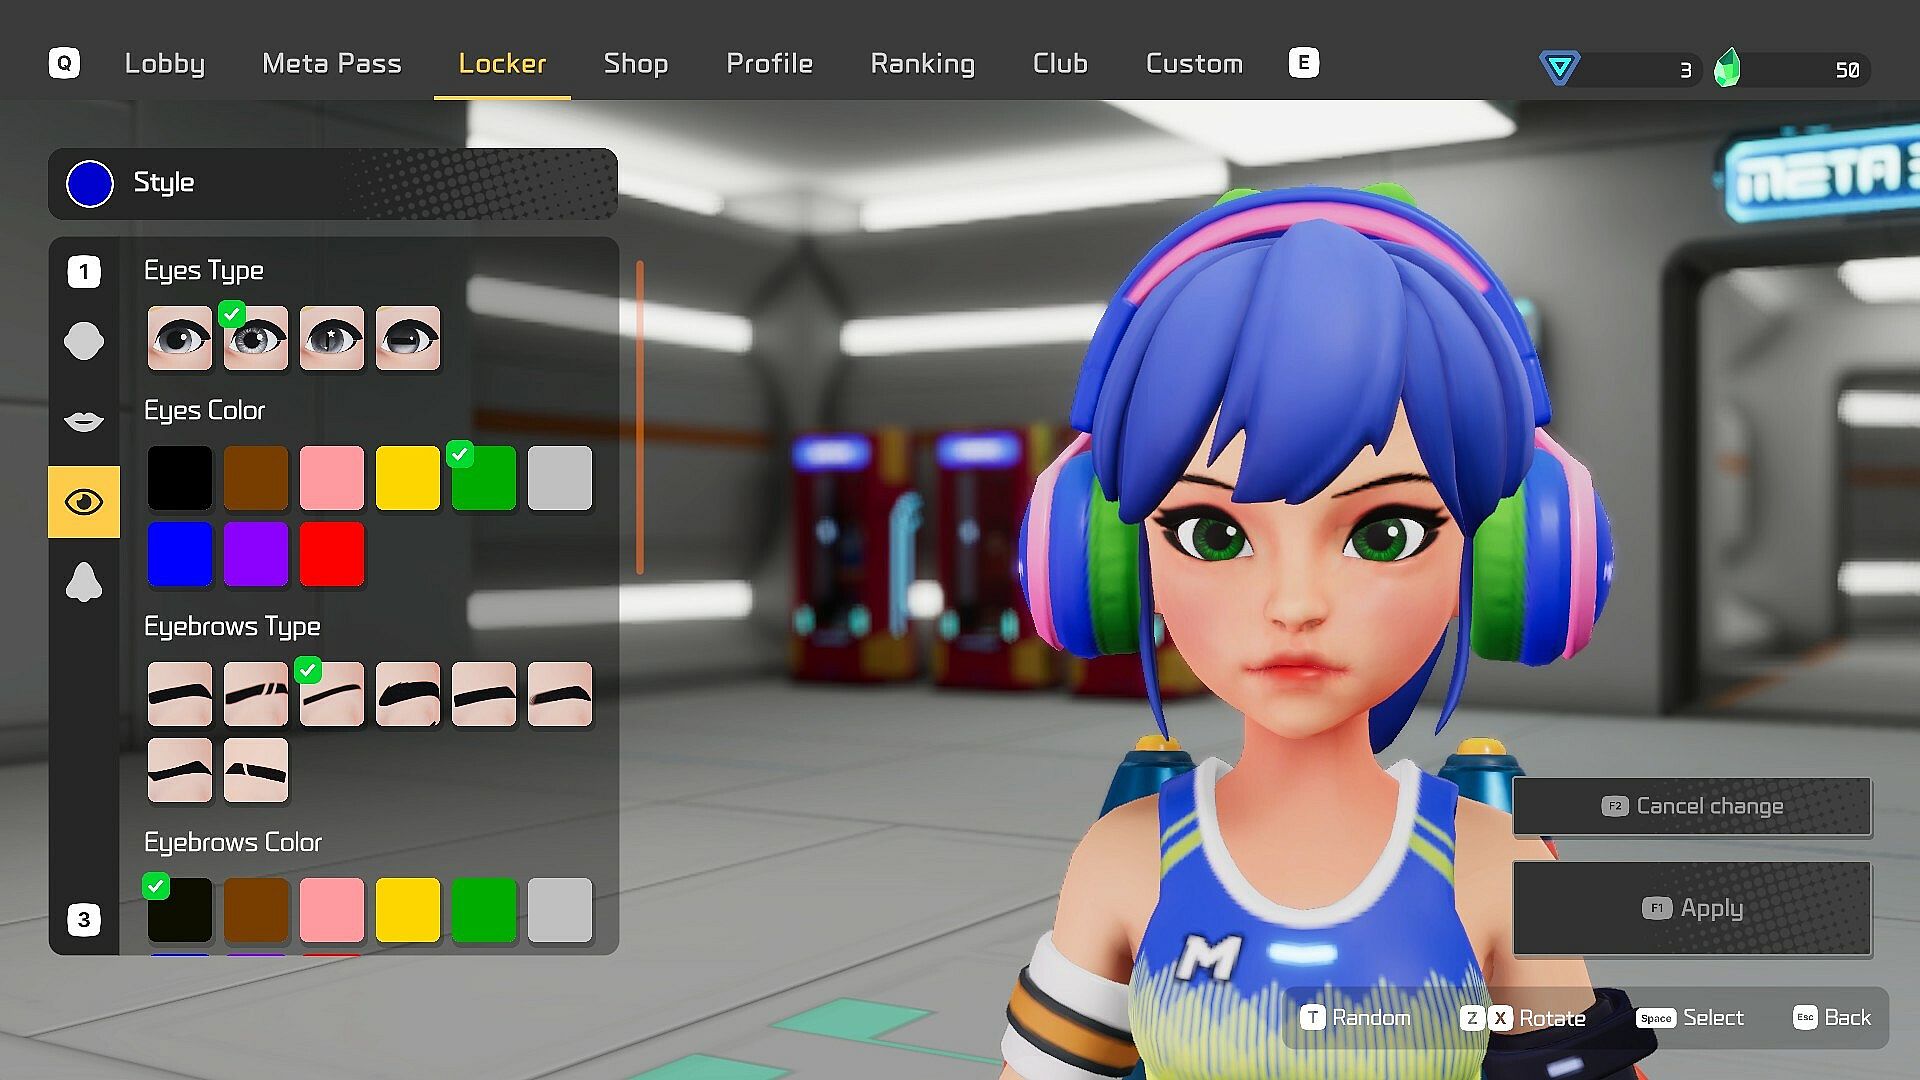Open the Meta Pass tab
Screen dimensions: 1920x1080
pos(331,63)
